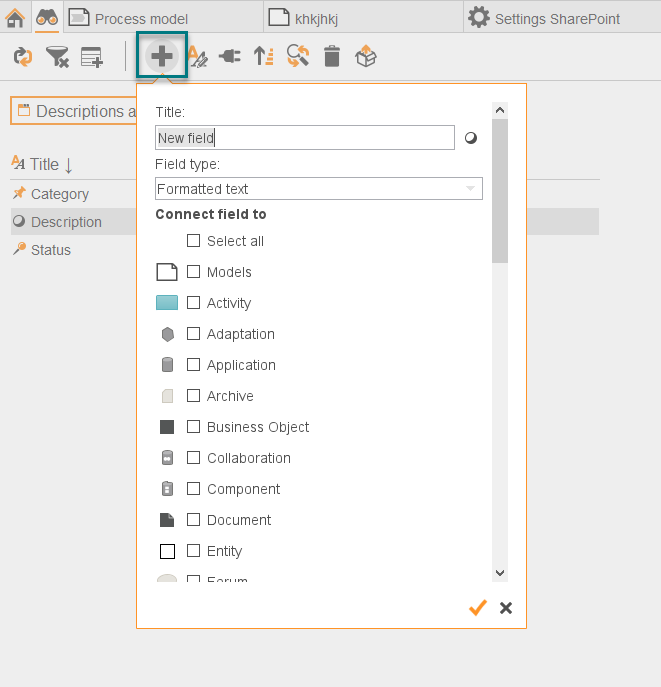The height and width of the screenshot is (687, 661).
Task: Open the Descriptions dropdown header
Action: click(x=74, y=111)
